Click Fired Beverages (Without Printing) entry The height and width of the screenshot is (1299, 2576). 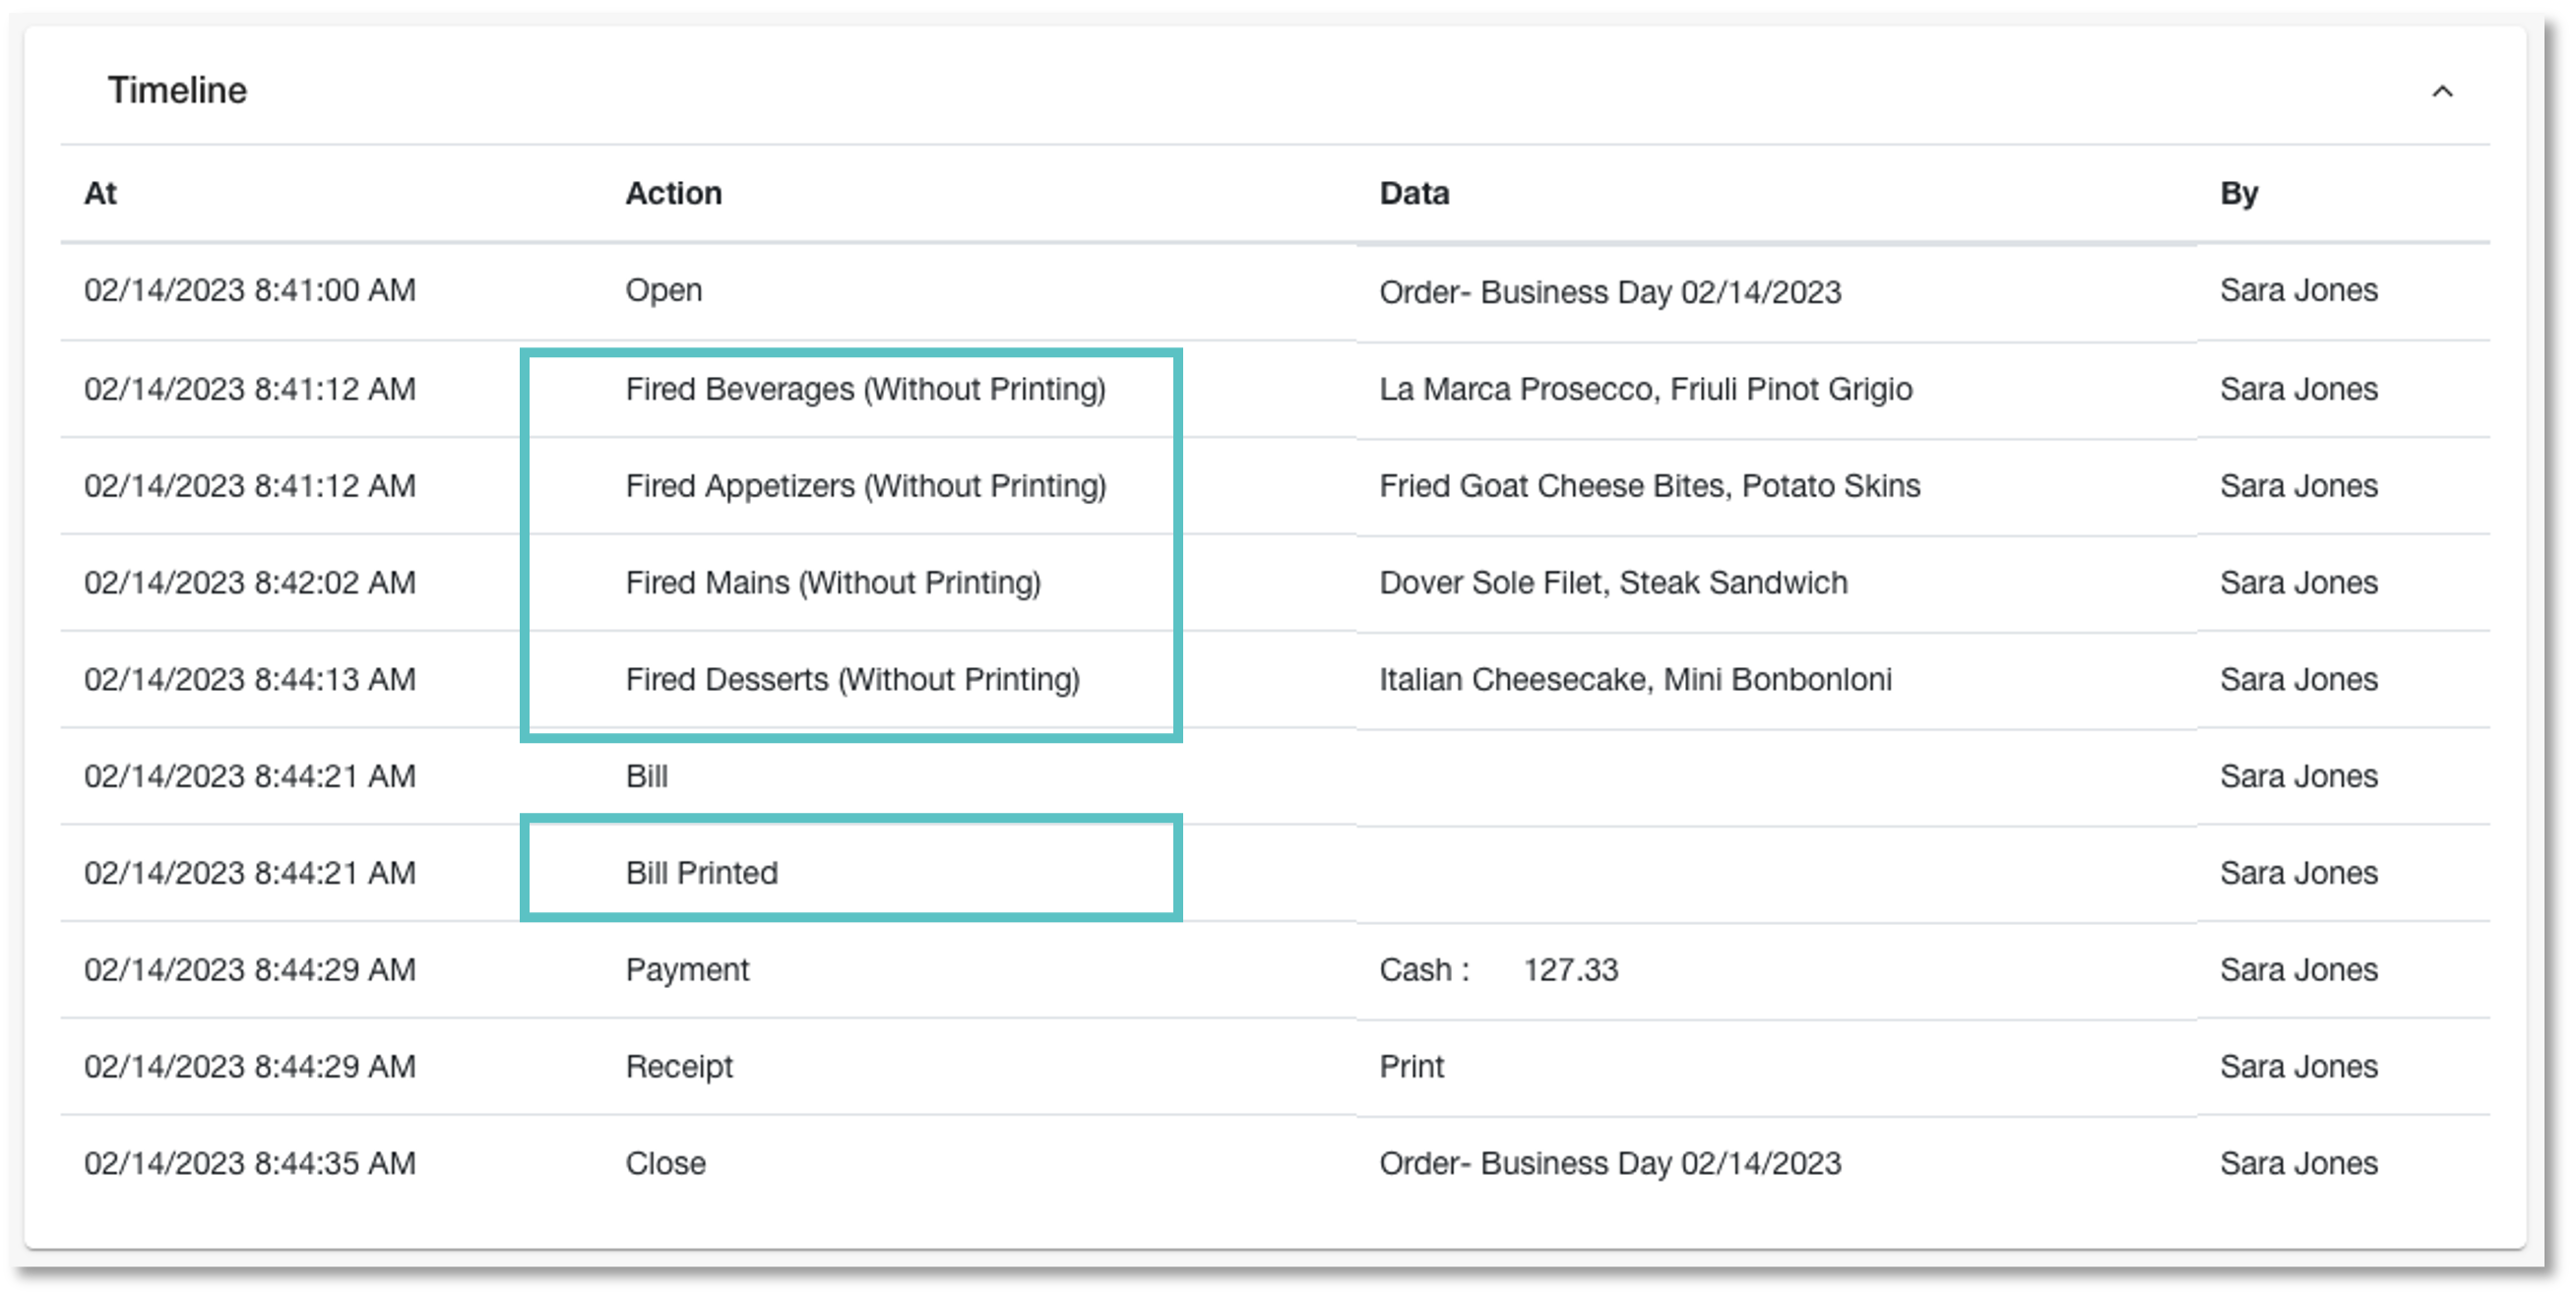pyautogui.click(x=865, y=389)
